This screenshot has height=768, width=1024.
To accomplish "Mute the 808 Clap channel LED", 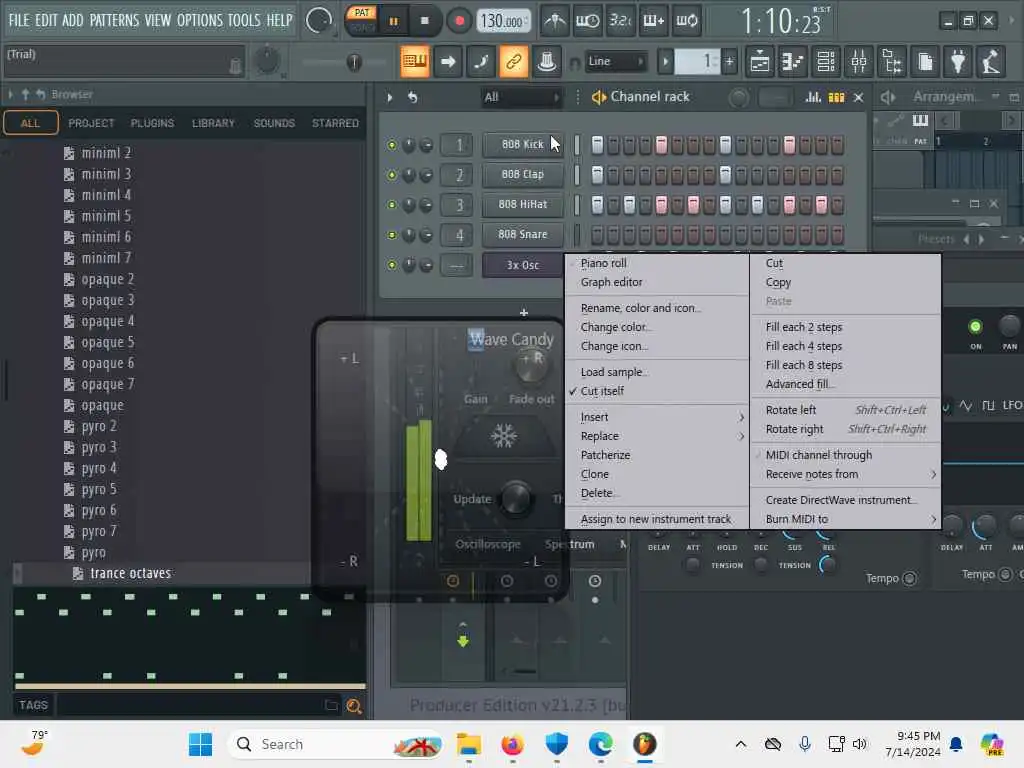I will (x=391, y=175).
